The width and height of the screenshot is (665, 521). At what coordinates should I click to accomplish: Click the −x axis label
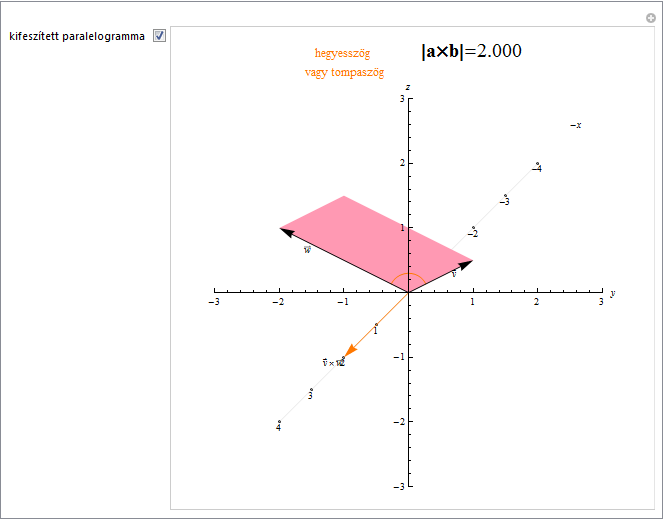[575, 125]
